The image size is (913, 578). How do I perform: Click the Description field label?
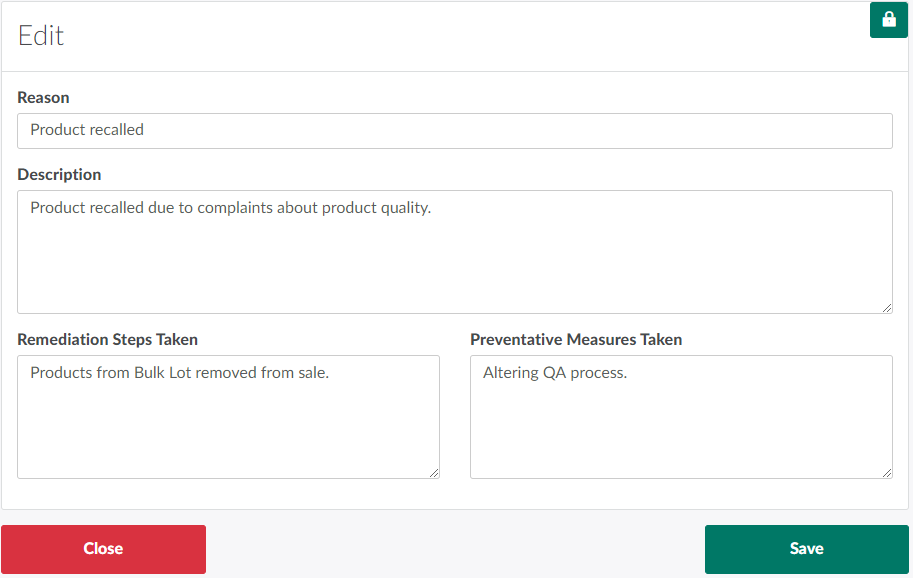coord(59,175)
